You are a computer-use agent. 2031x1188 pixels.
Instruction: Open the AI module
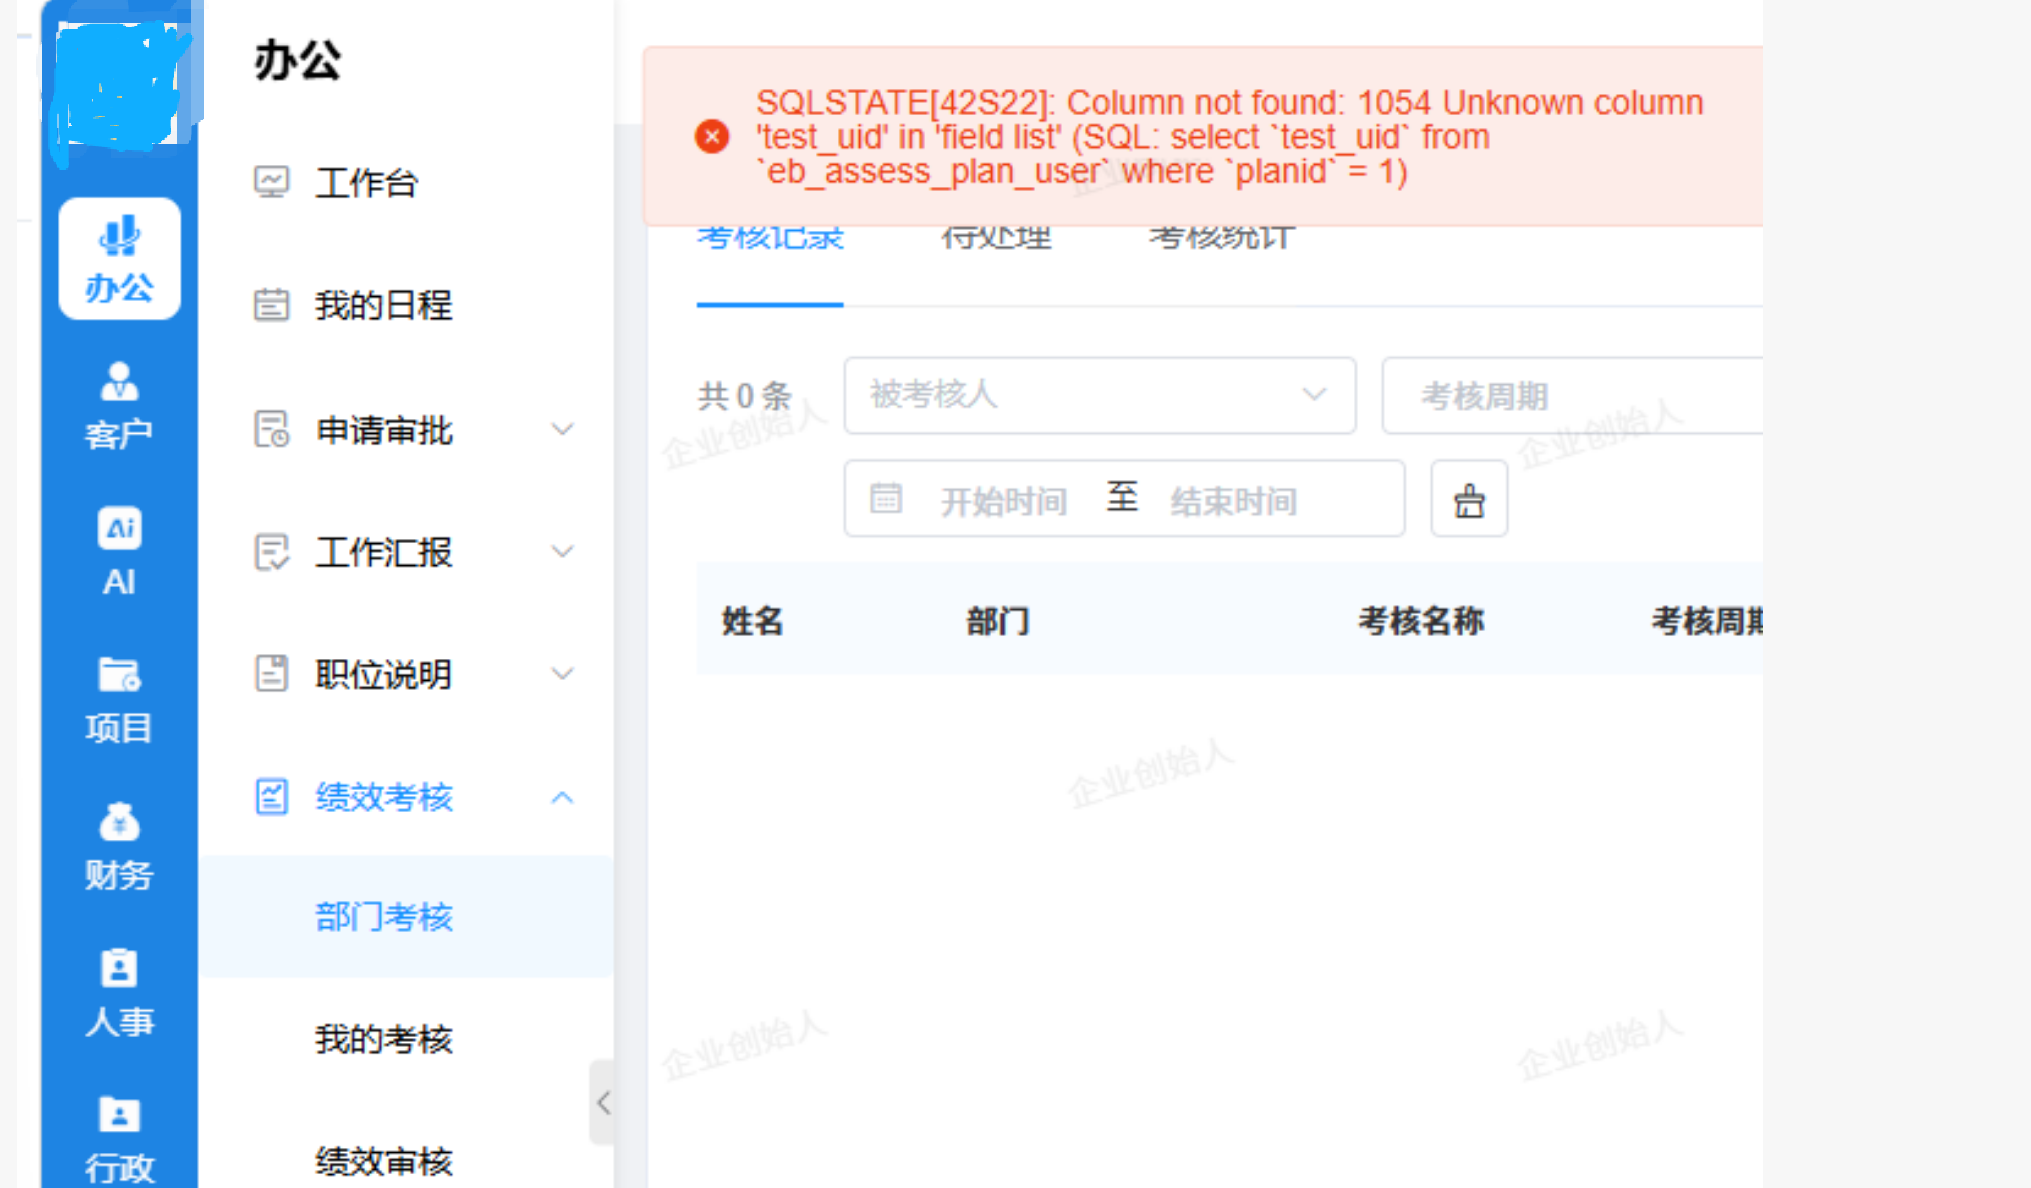click(x=119, y=552)
